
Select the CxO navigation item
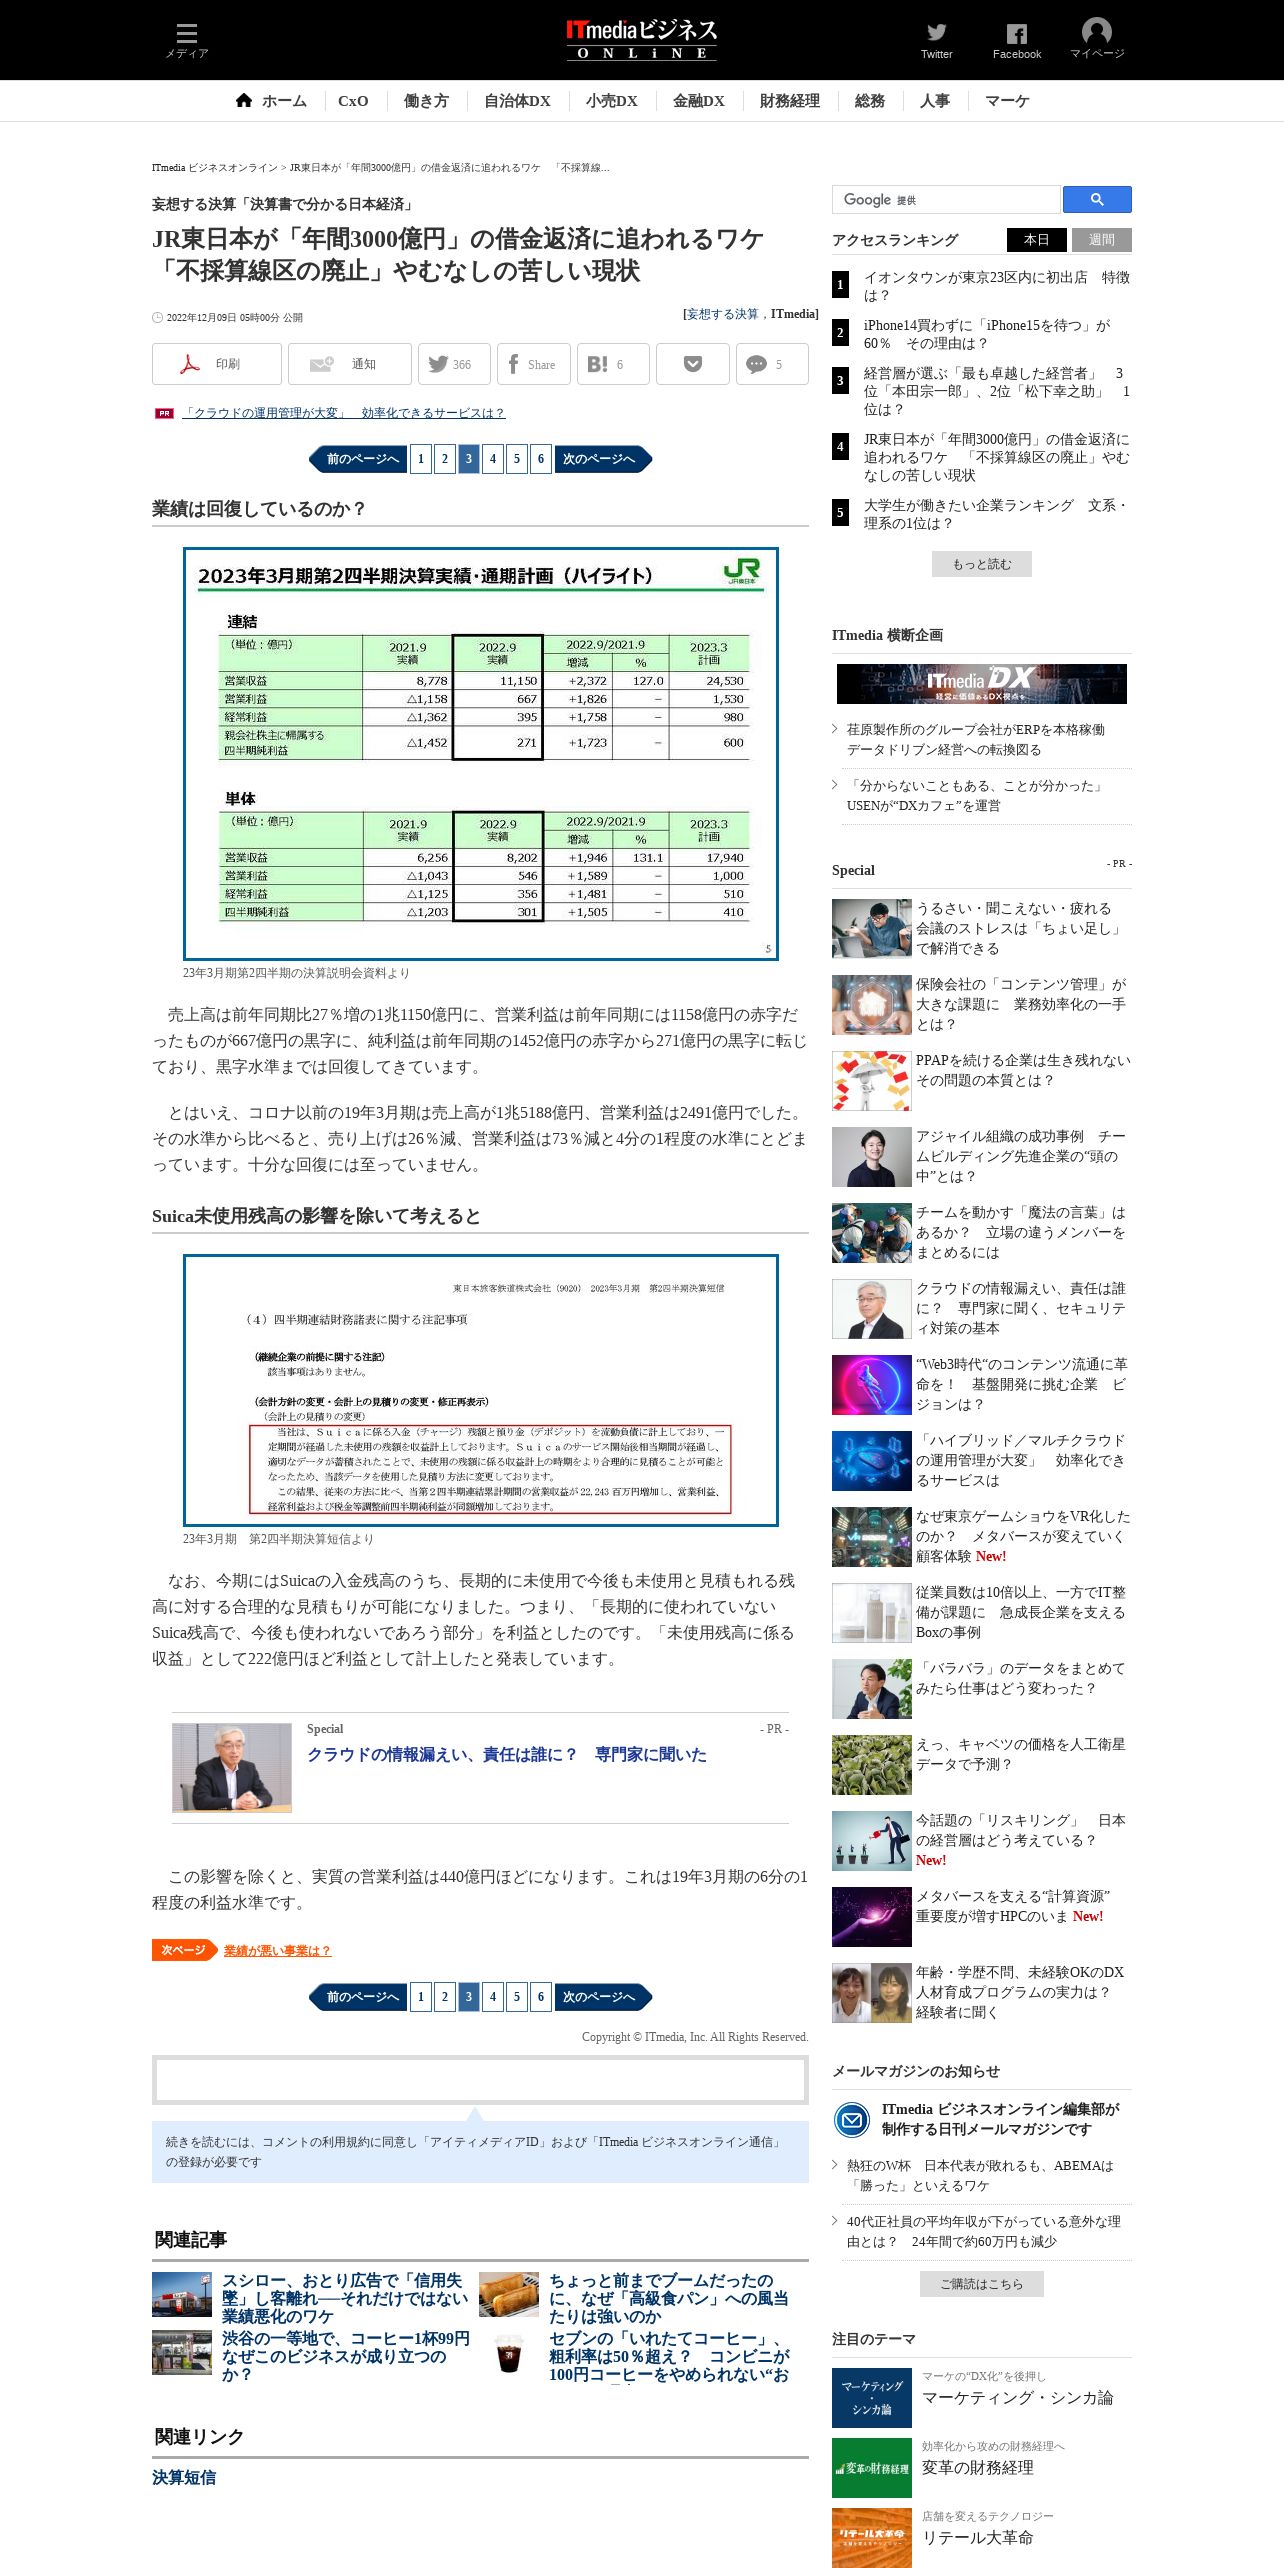tap(353, 101)
